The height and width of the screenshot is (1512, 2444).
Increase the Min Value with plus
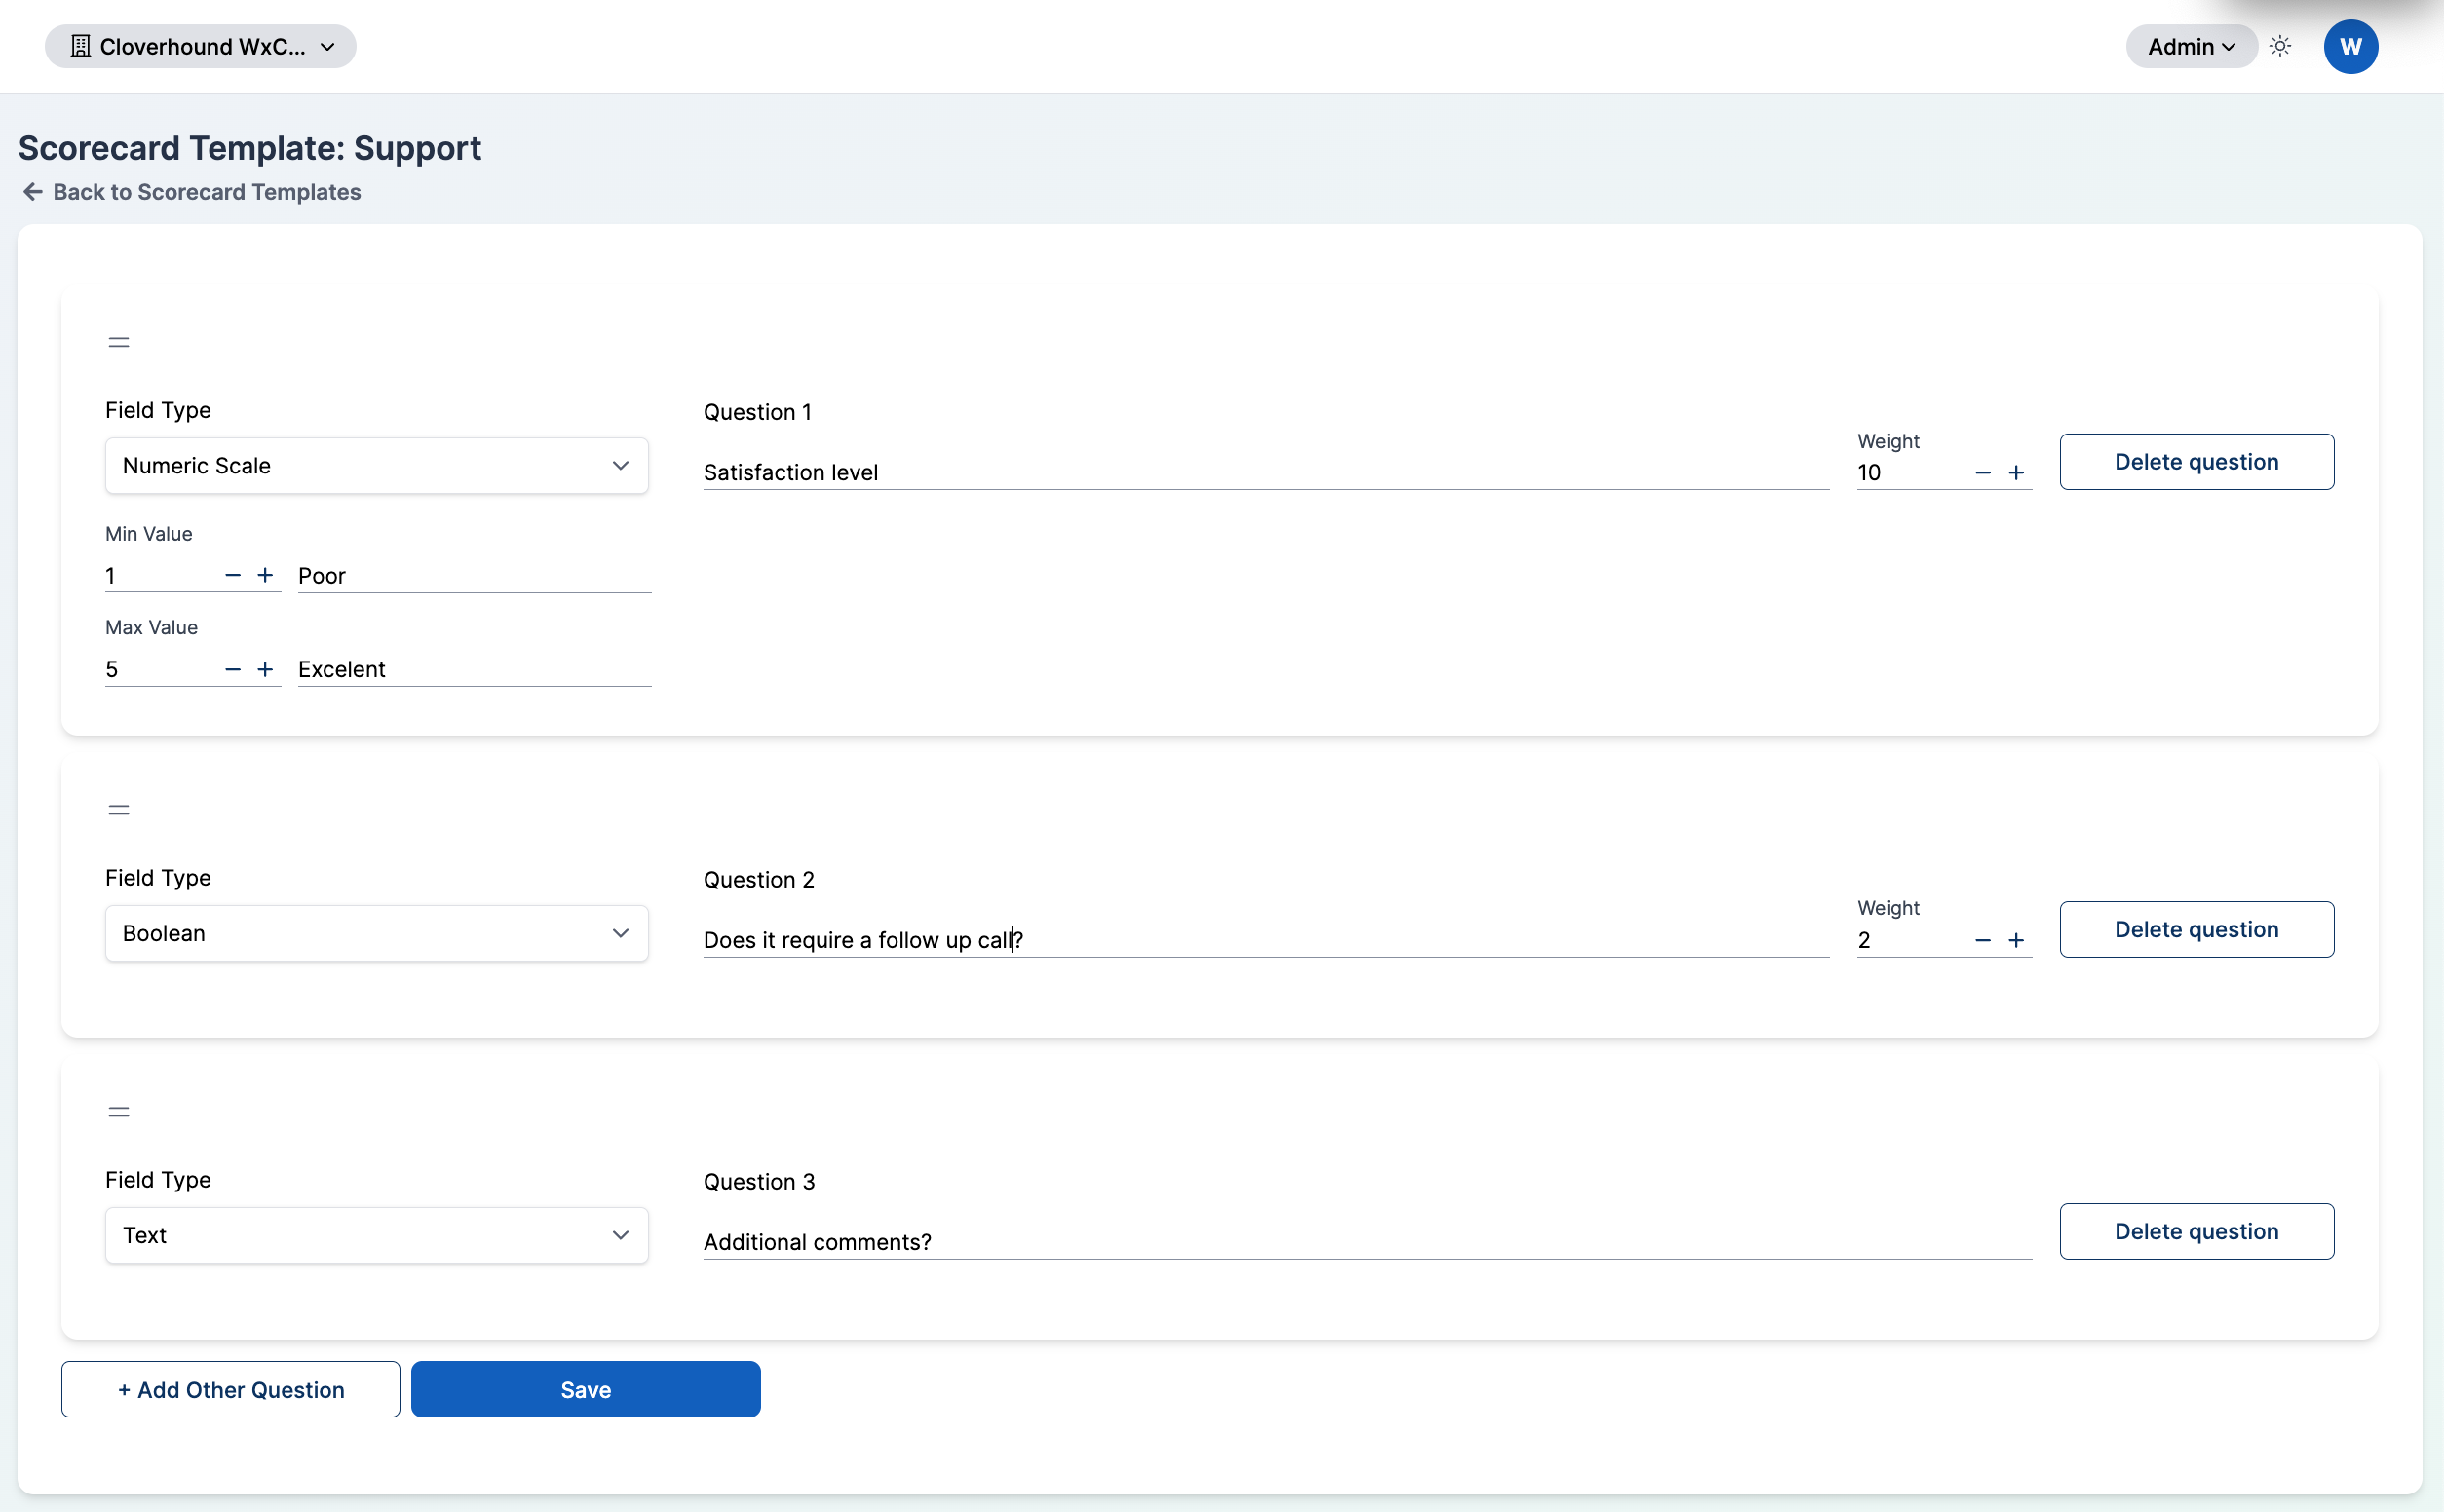(x=265, y=575)
